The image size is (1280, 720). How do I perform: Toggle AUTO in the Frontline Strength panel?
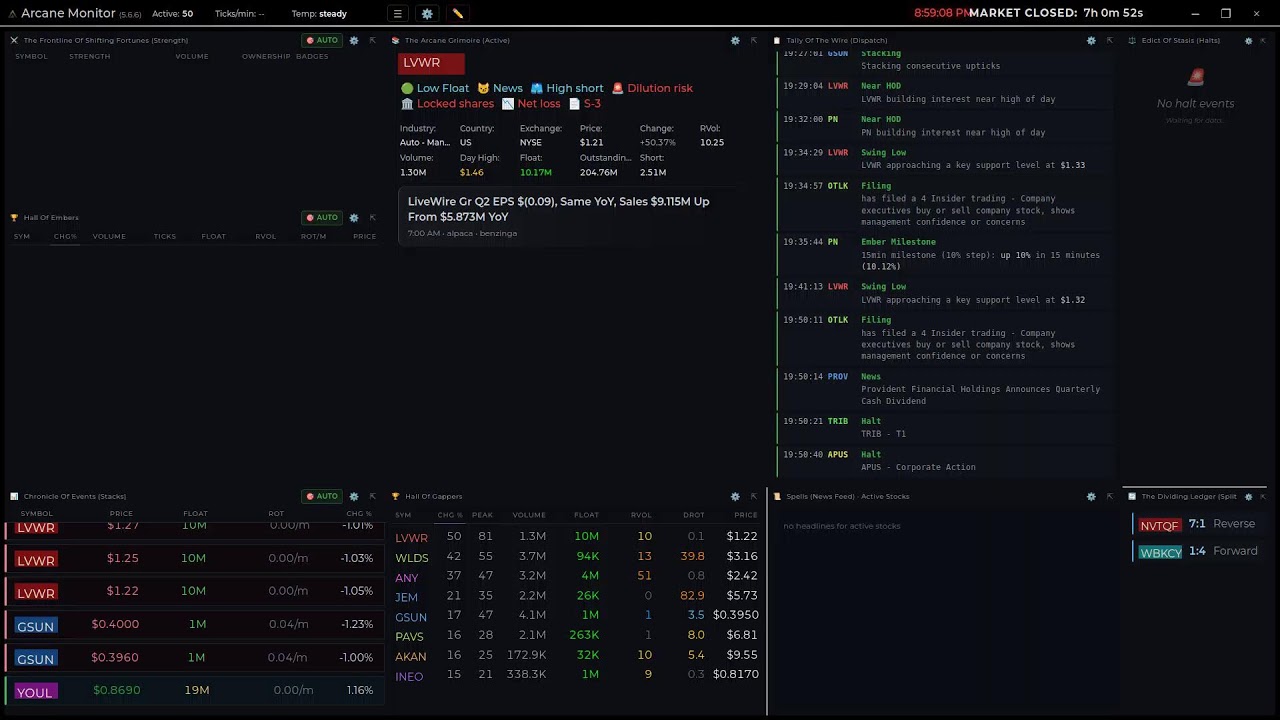click(x=322, y=40)
